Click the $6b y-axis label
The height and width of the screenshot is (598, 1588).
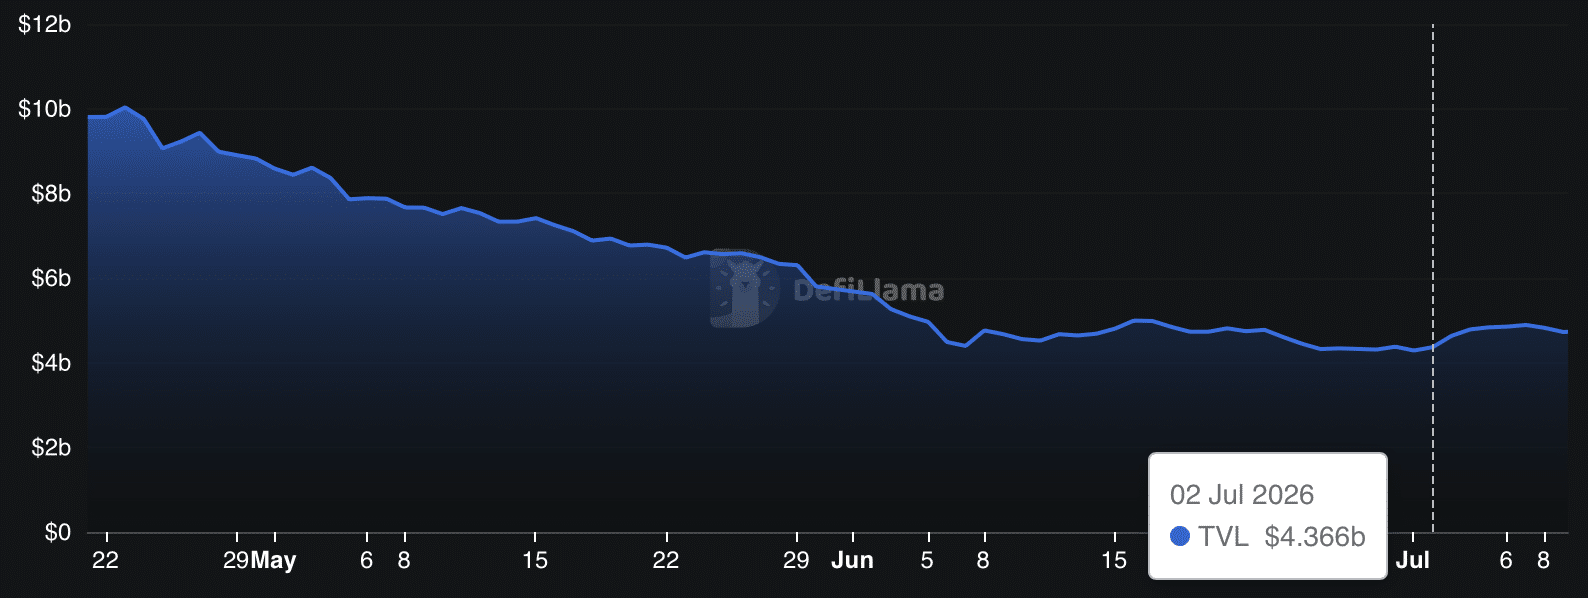(x=51, y=278)
